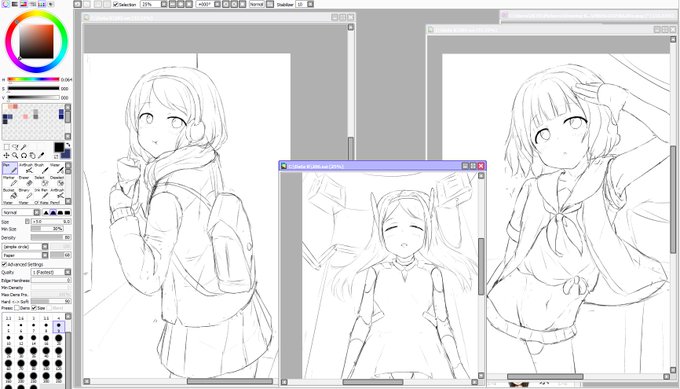This screenshot has height=389, width=680.
Task: Click the hue slider bar
Action: [x=33, y=79]
